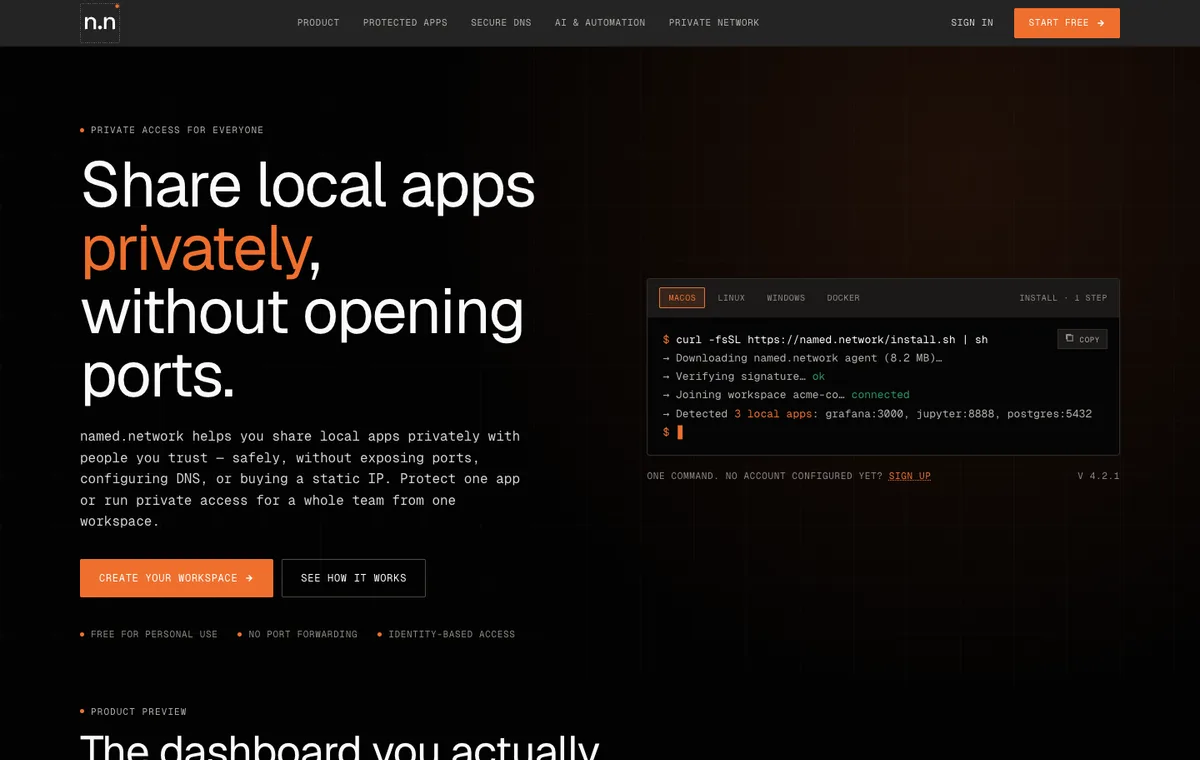The image size is (1200, 760).
Task: Open AI & Automation nav link
Action: click(600, 23)
